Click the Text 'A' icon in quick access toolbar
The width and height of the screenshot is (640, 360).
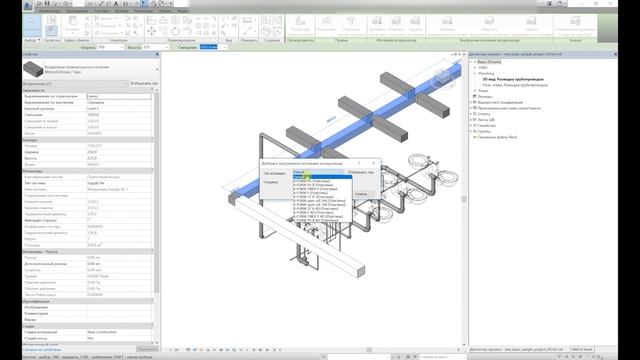tap(116, 4)
